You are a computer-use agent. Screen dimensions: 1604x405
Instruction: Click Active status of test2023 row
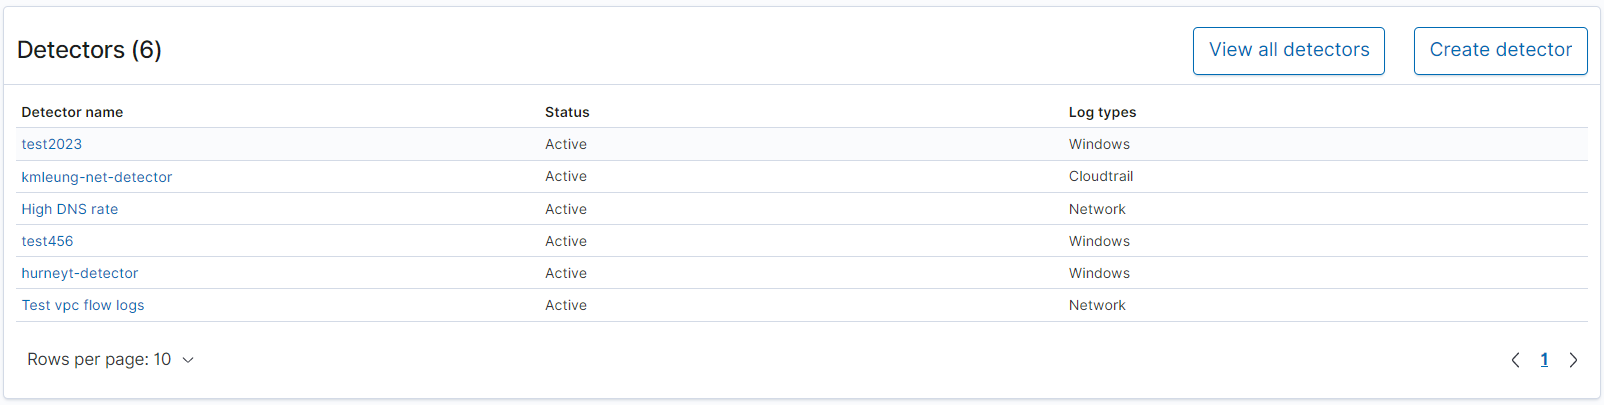pyautogui.click(x=566, y=144)
